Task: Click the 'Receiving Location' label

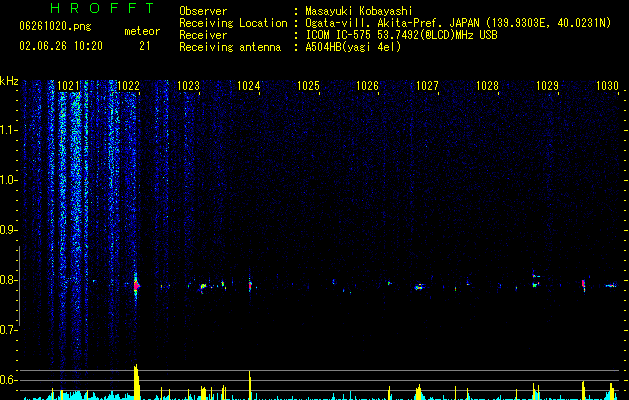Action: tap(233, 23)
